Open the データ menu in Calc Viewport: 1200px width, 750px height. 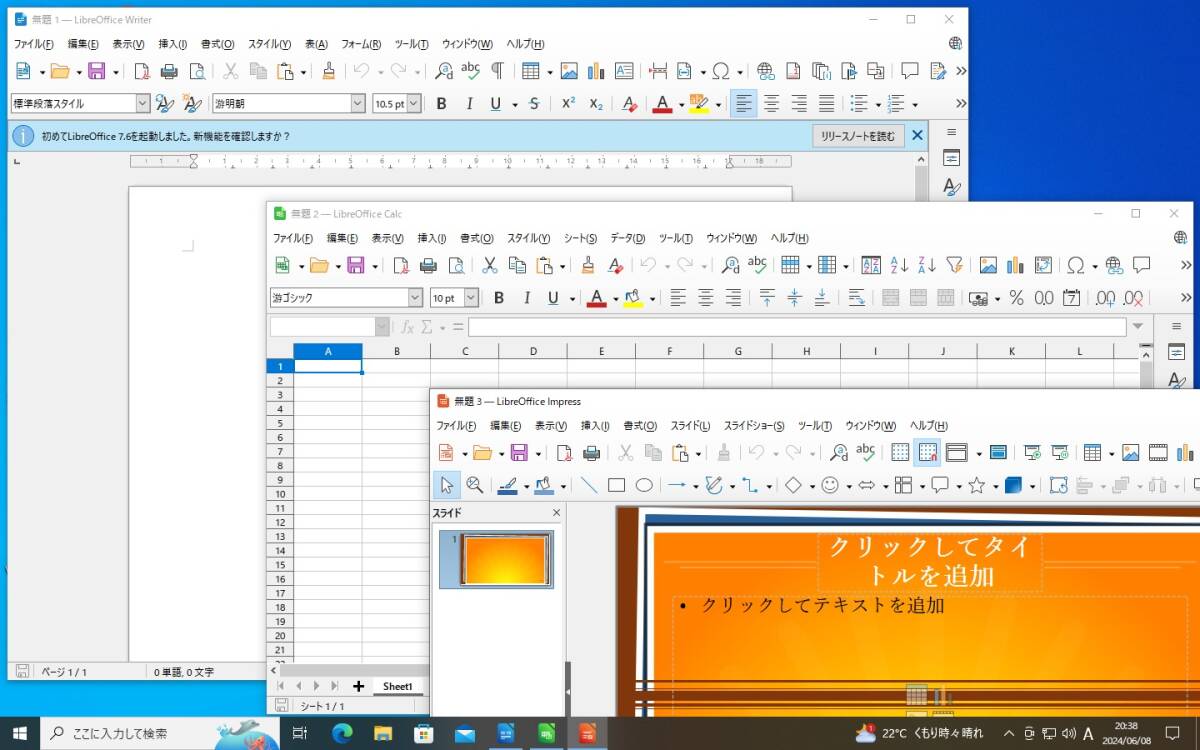627,238
